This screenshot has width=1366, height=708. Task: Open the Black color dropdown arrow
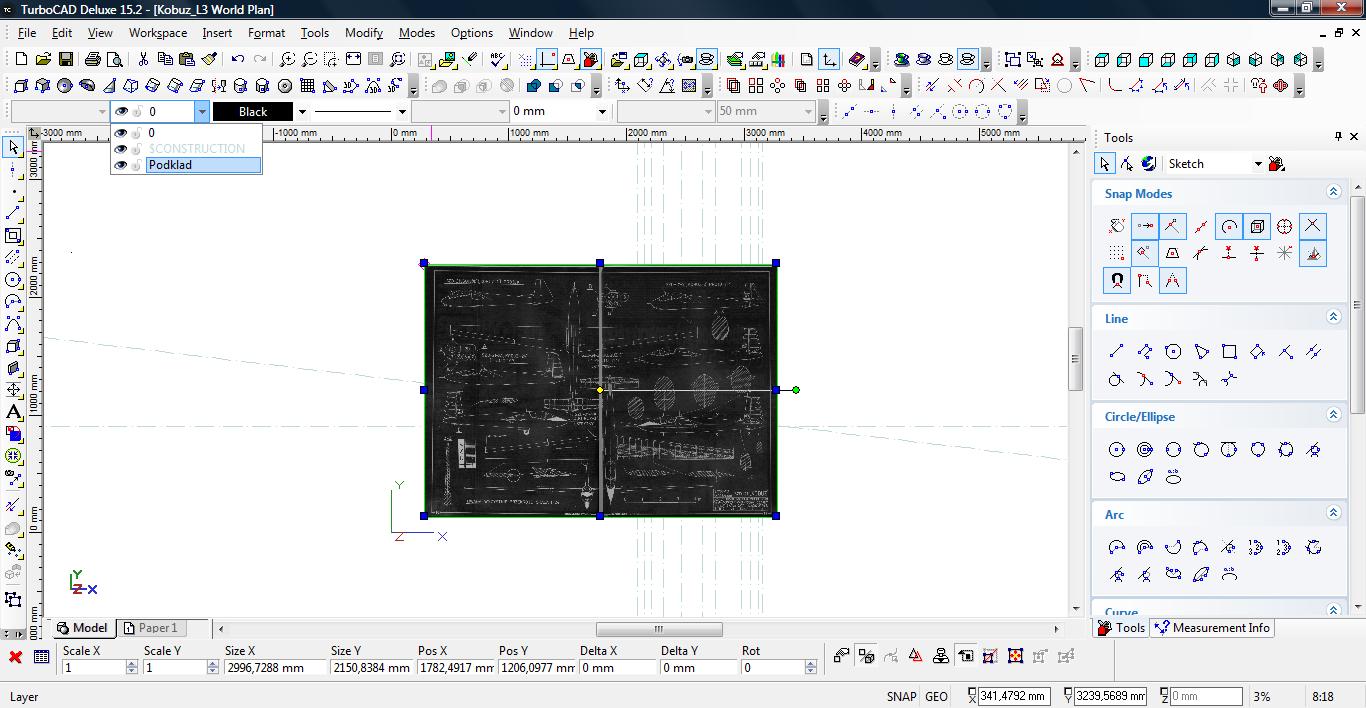(x=301, y=112)
